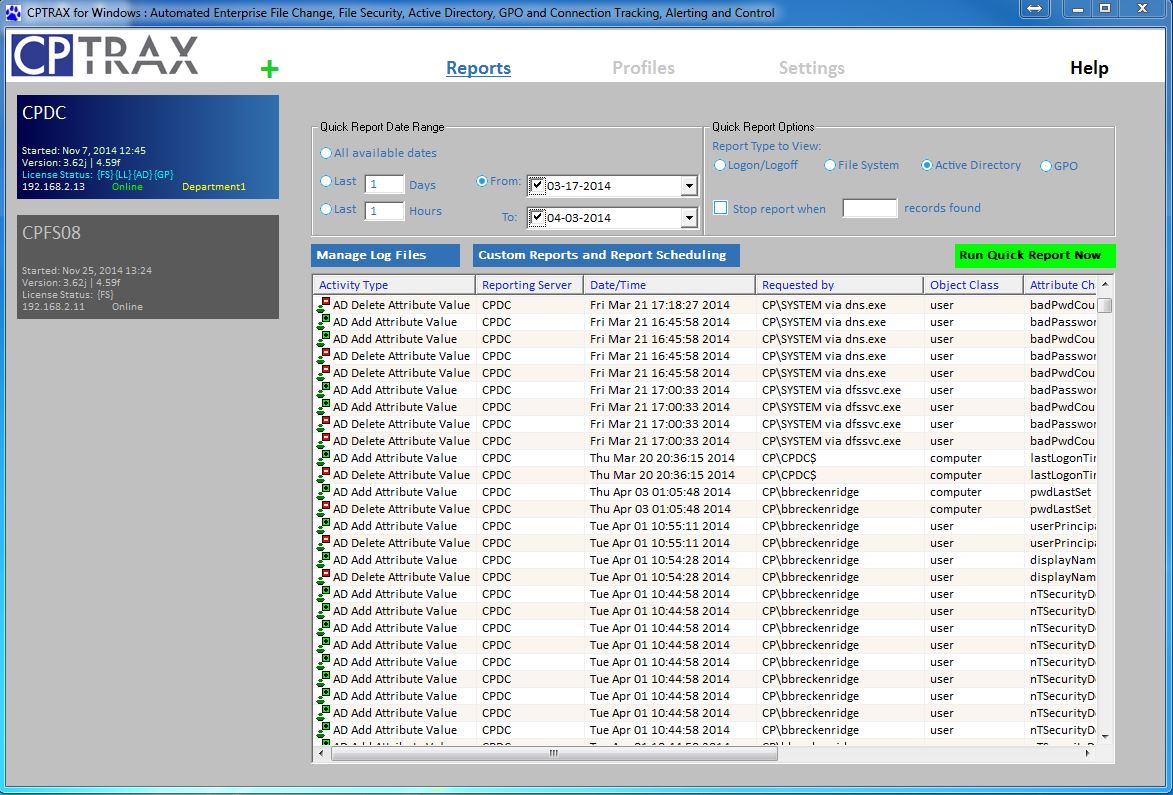This screenshot has width=1173, height=795.
Task: Open the To date dropdown
Action: 688,218
